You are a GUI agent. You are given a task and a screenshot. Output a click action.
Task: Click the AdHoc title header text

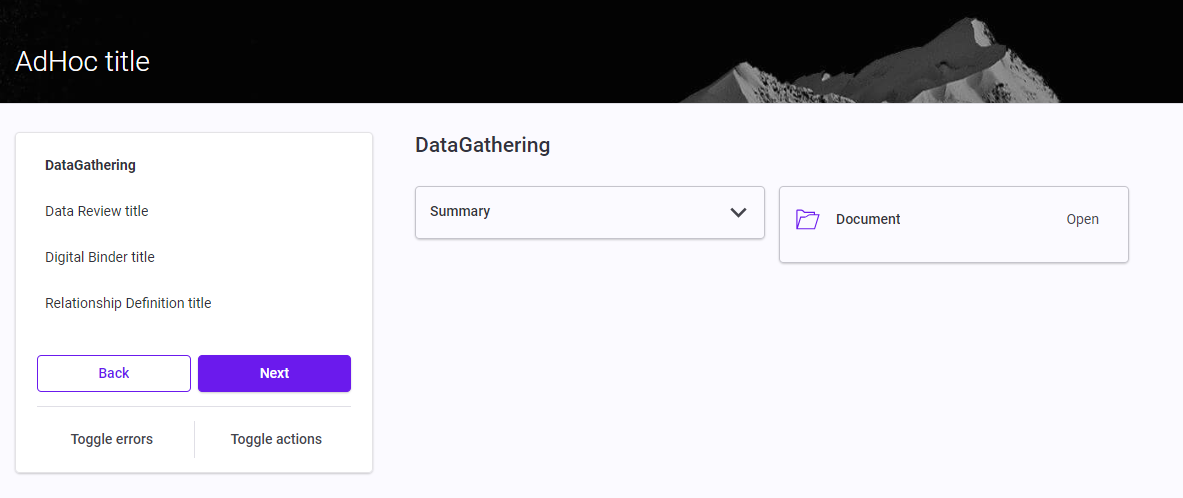tap(83, 62)
